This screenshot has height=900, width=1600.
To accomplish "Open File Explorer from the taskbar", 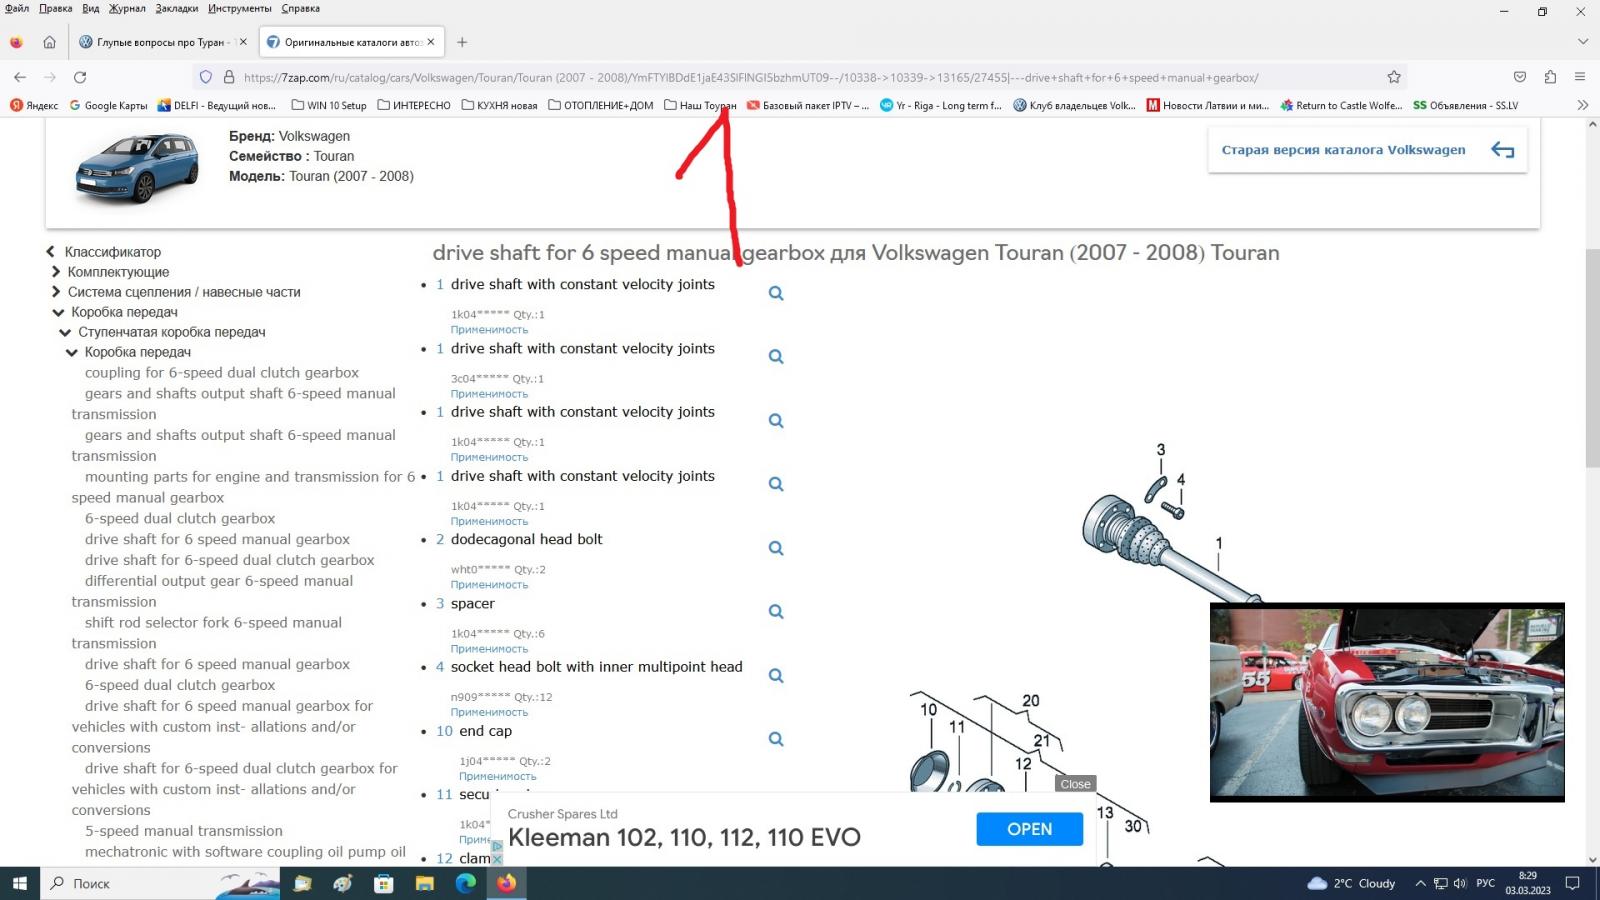I will point(425,883).
